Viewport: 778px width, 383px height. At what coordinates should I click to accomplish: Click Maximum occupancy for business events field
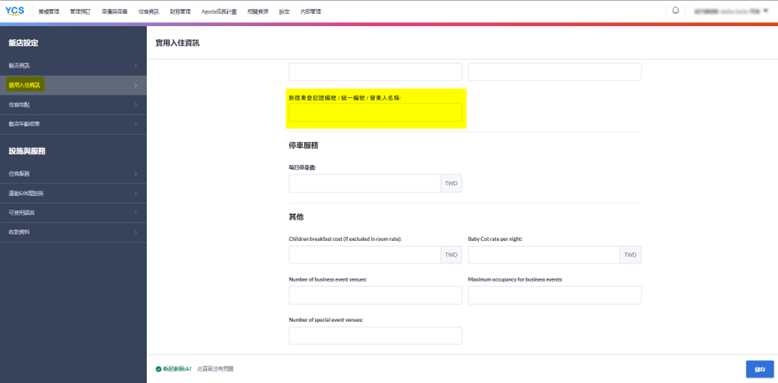click(x=555, y=295)
